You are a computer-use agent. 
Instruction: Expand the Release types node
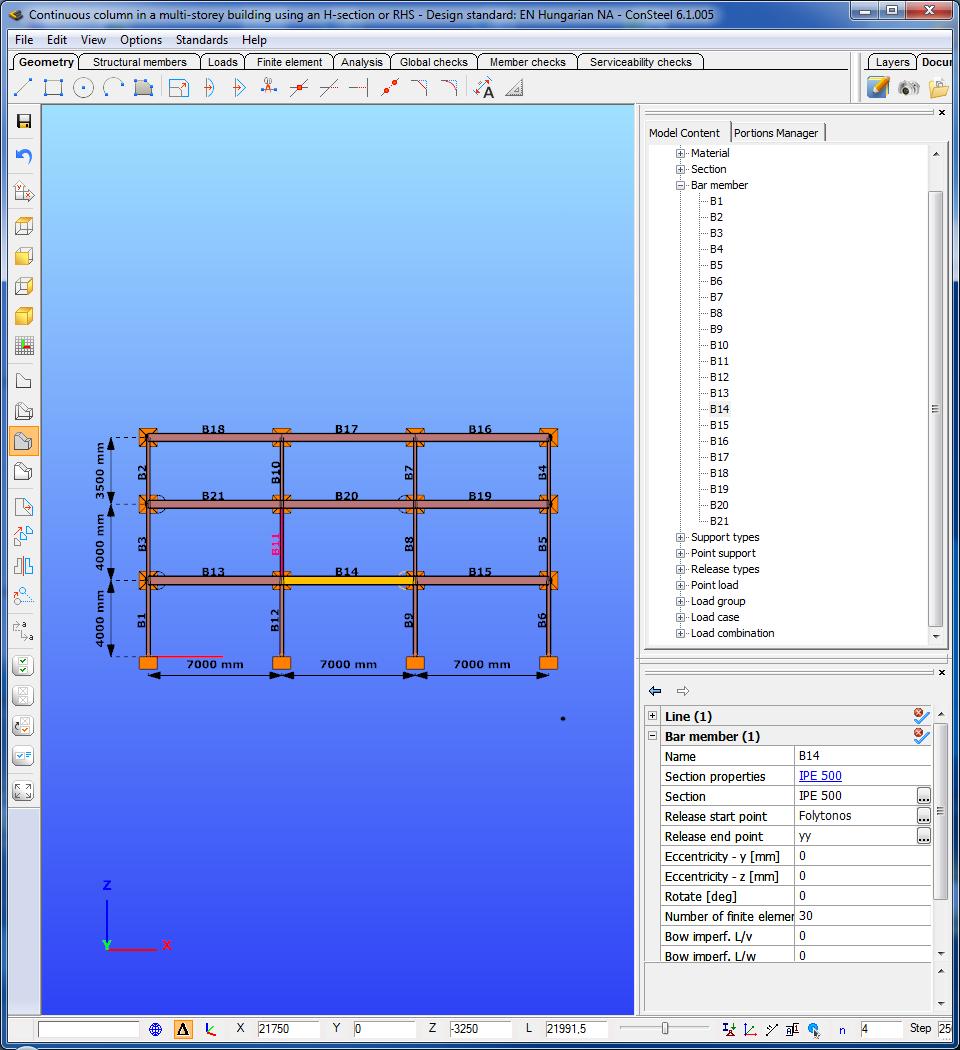(680, 569)
